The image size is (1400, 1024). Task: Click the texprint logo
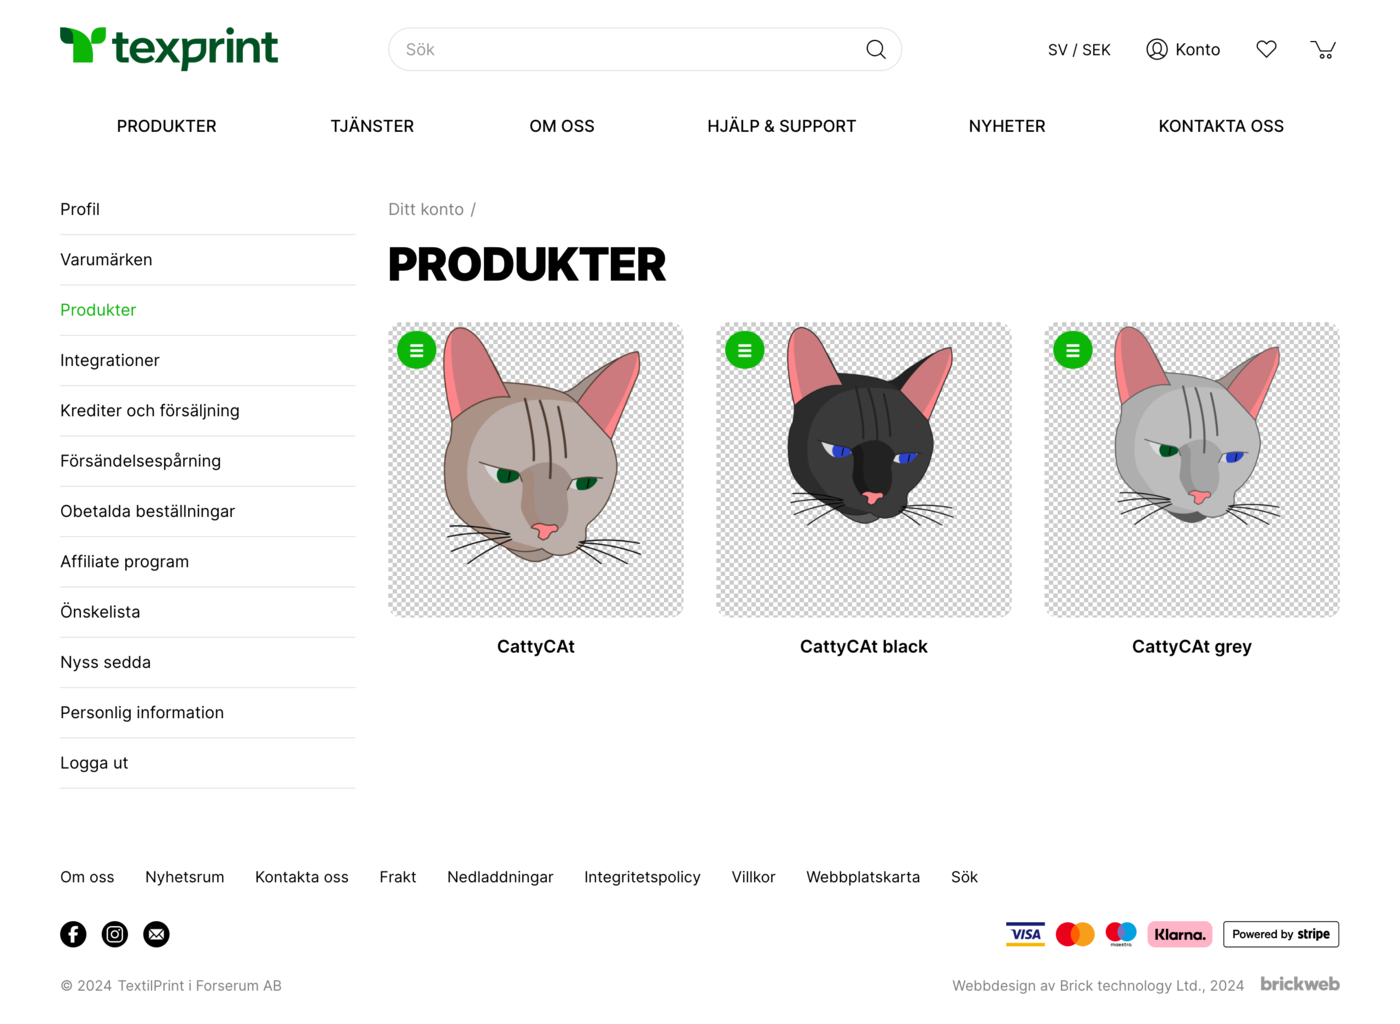pyautogui.click(x=169, y=48)
